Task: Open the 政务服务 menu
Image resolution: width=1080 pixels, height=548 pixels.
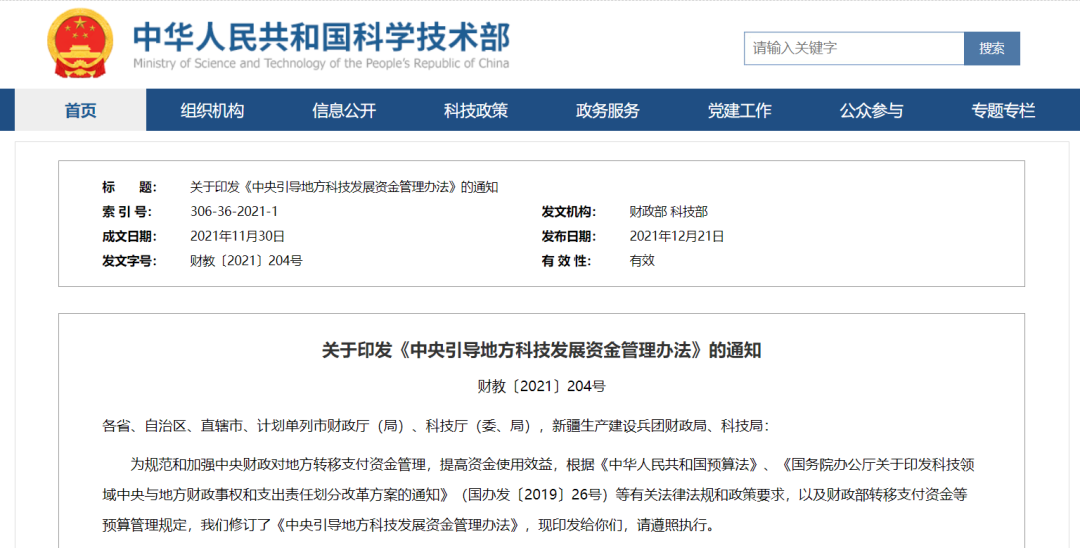Action: 608,110
